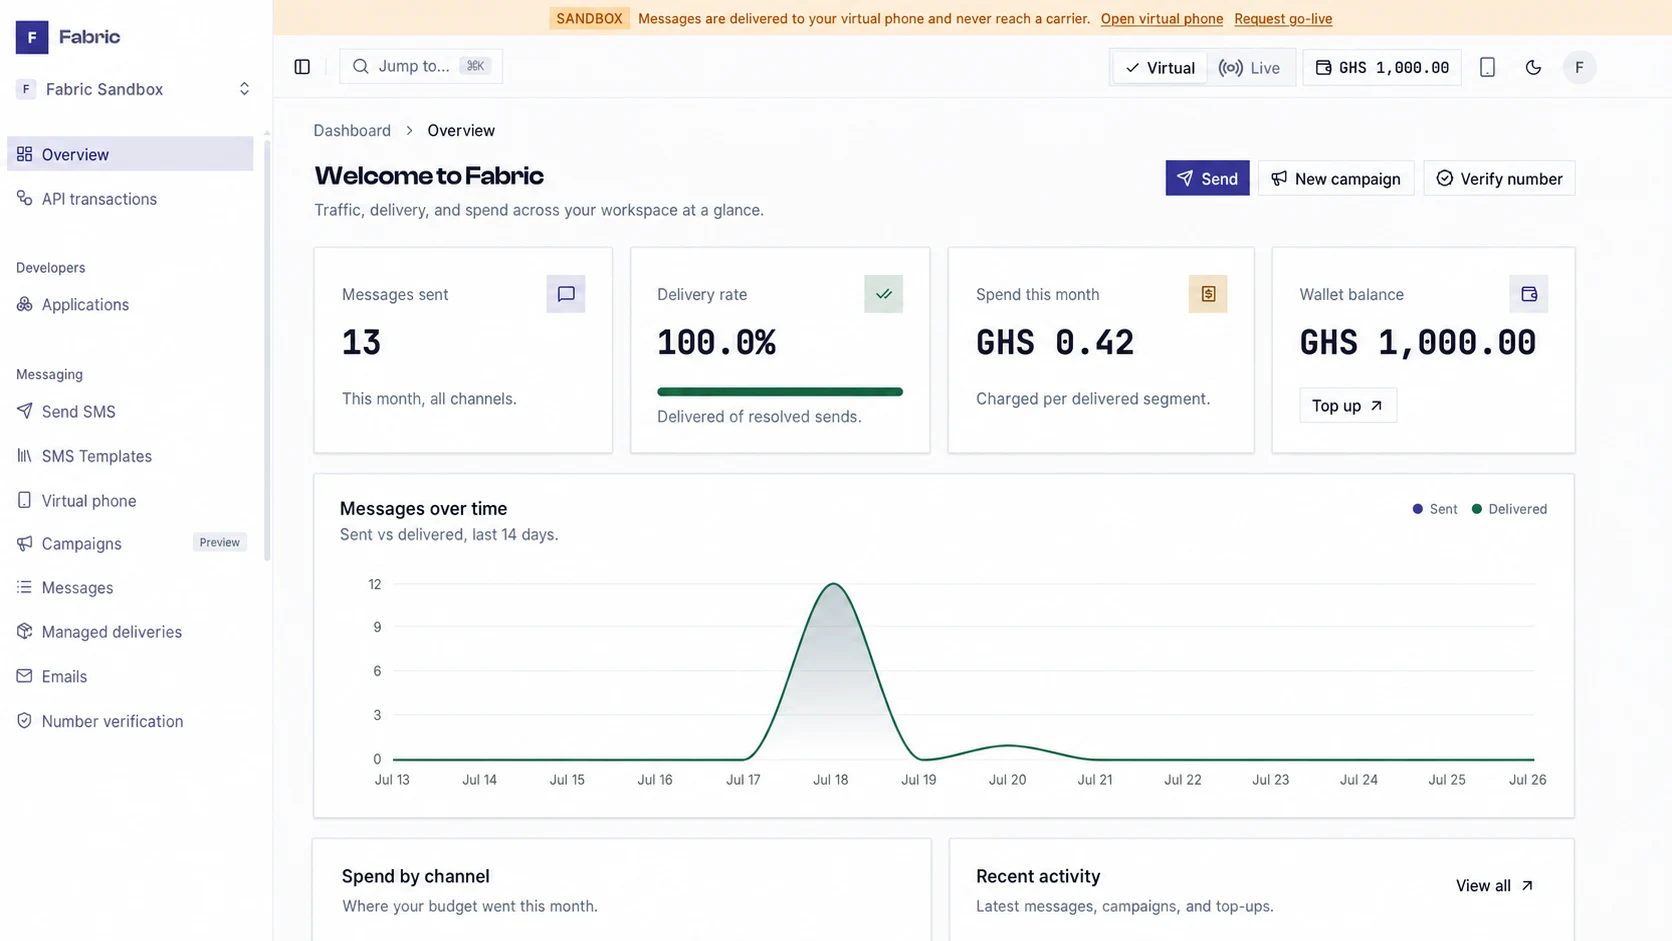
Task: Click the Jul 18 peak on chart
Action: click(x=833, y=584)
